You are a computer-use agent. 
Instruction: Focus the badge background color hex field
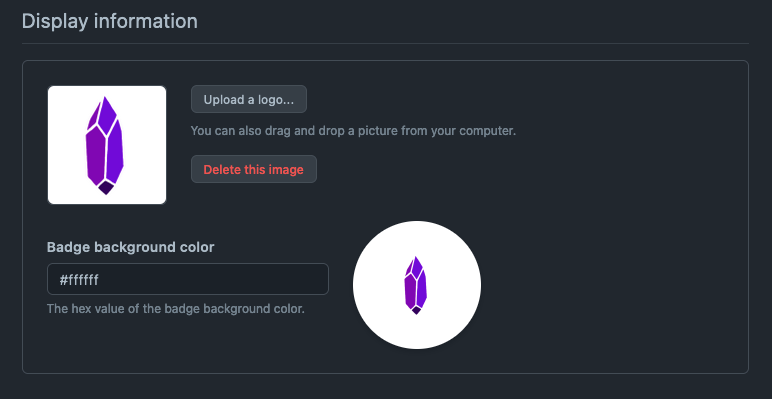click(188, 279)
